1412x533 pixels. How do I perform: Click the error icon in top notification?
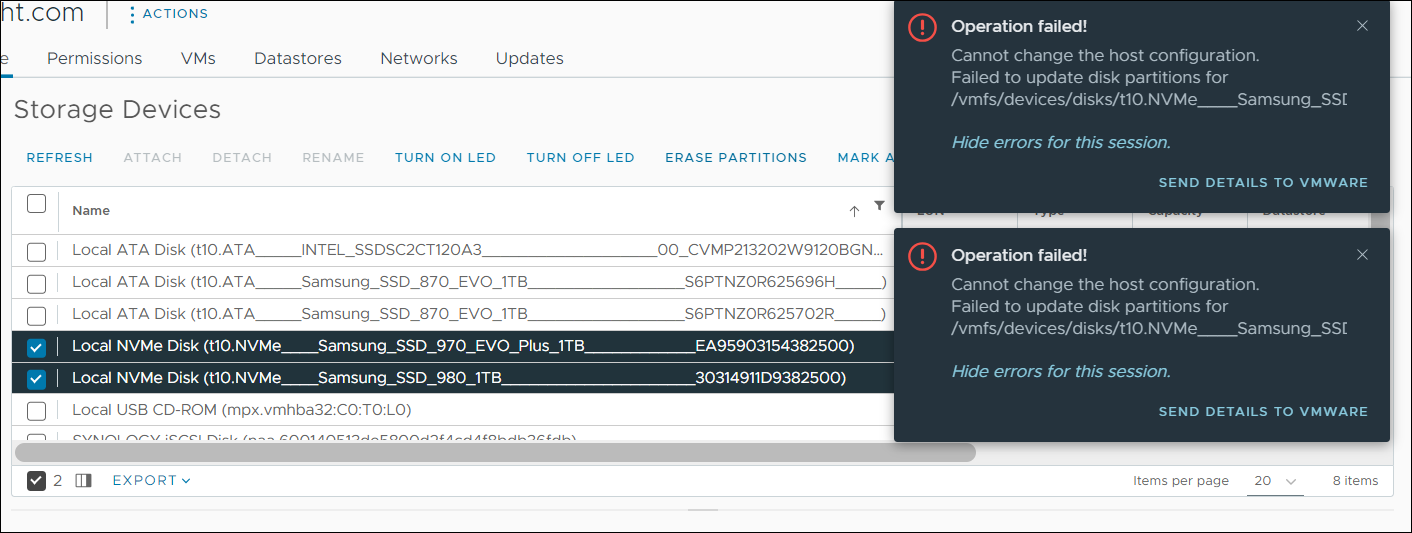pyautogui.click(x=922, y=28)
